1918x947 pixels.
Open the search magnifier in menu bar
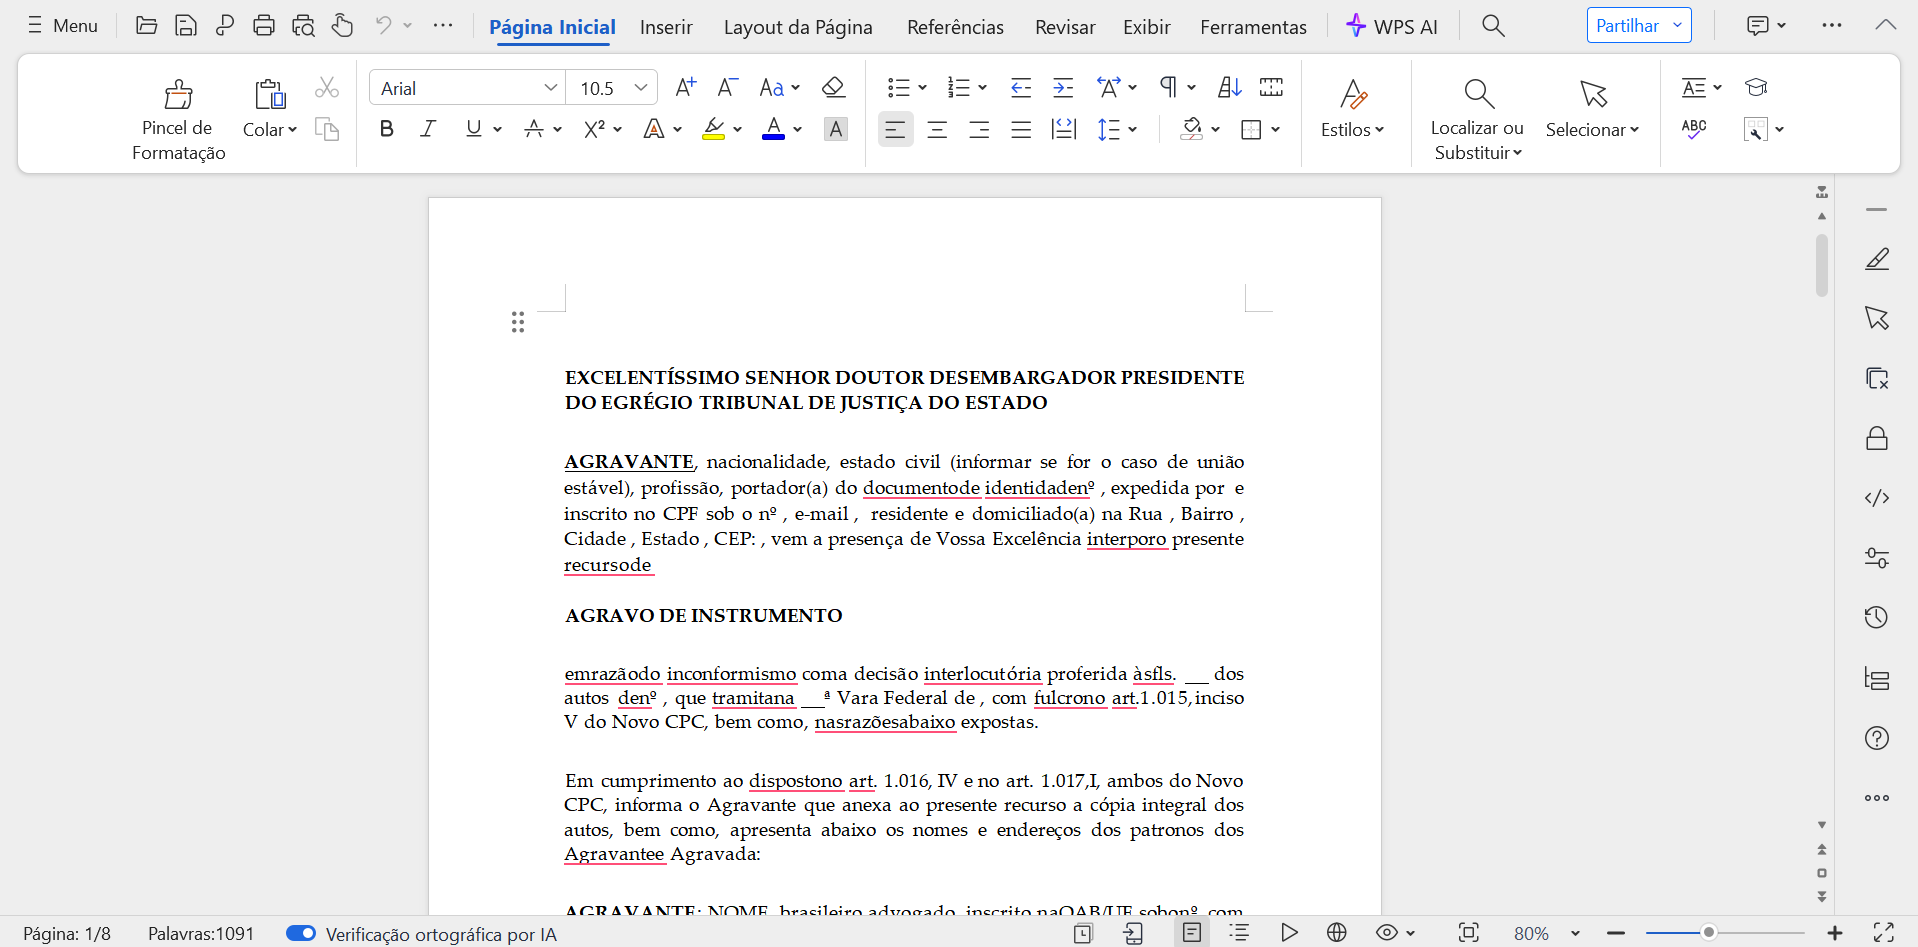coord(1493,25)
